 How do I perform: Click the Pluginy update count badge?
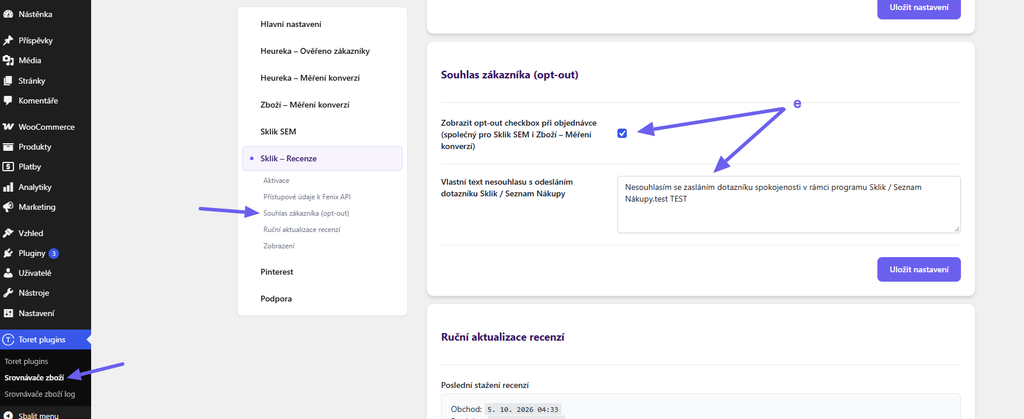pyautogui.click(x=54, y=253)
